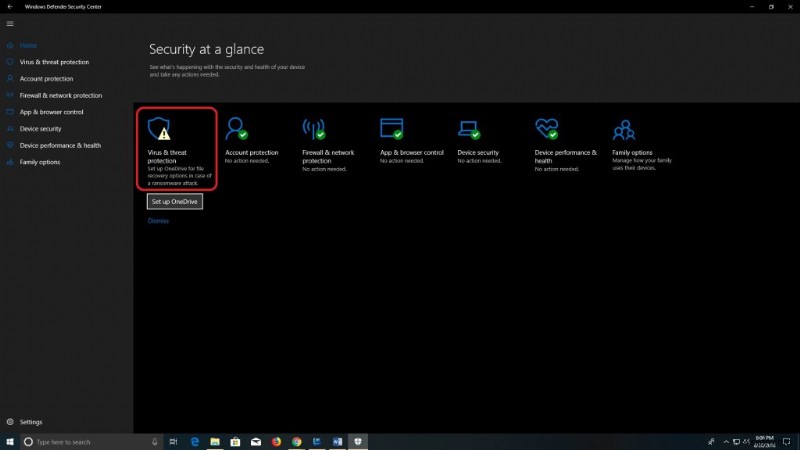Open File Explorer from the taskbar
Image resolution: width=800 pixels, height=450 pixels.
[x=215, y=442]
